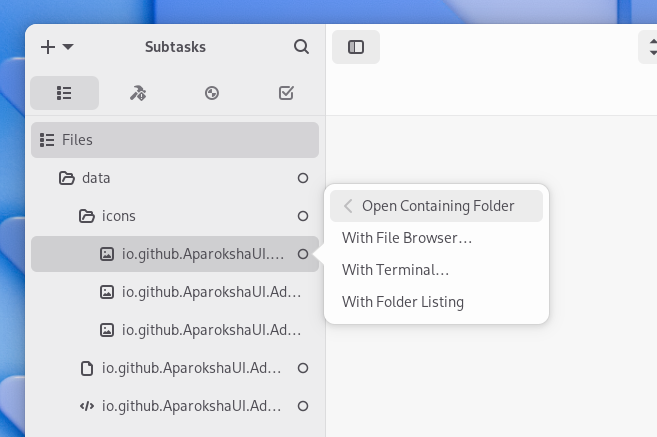Go back via Open Containing Folder
657x437 pixels.
point(436,206)
